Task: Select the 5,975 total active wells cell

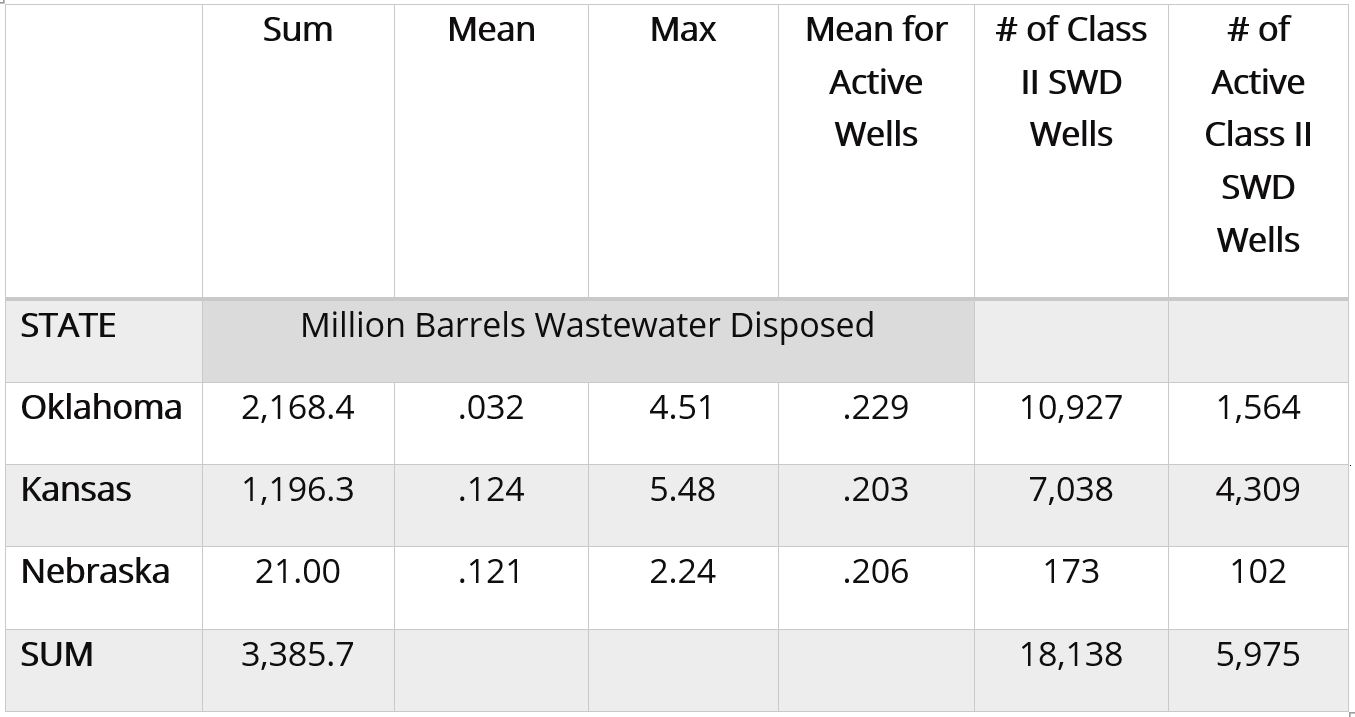Action: pyautogui.click(x=1258, y=654)
